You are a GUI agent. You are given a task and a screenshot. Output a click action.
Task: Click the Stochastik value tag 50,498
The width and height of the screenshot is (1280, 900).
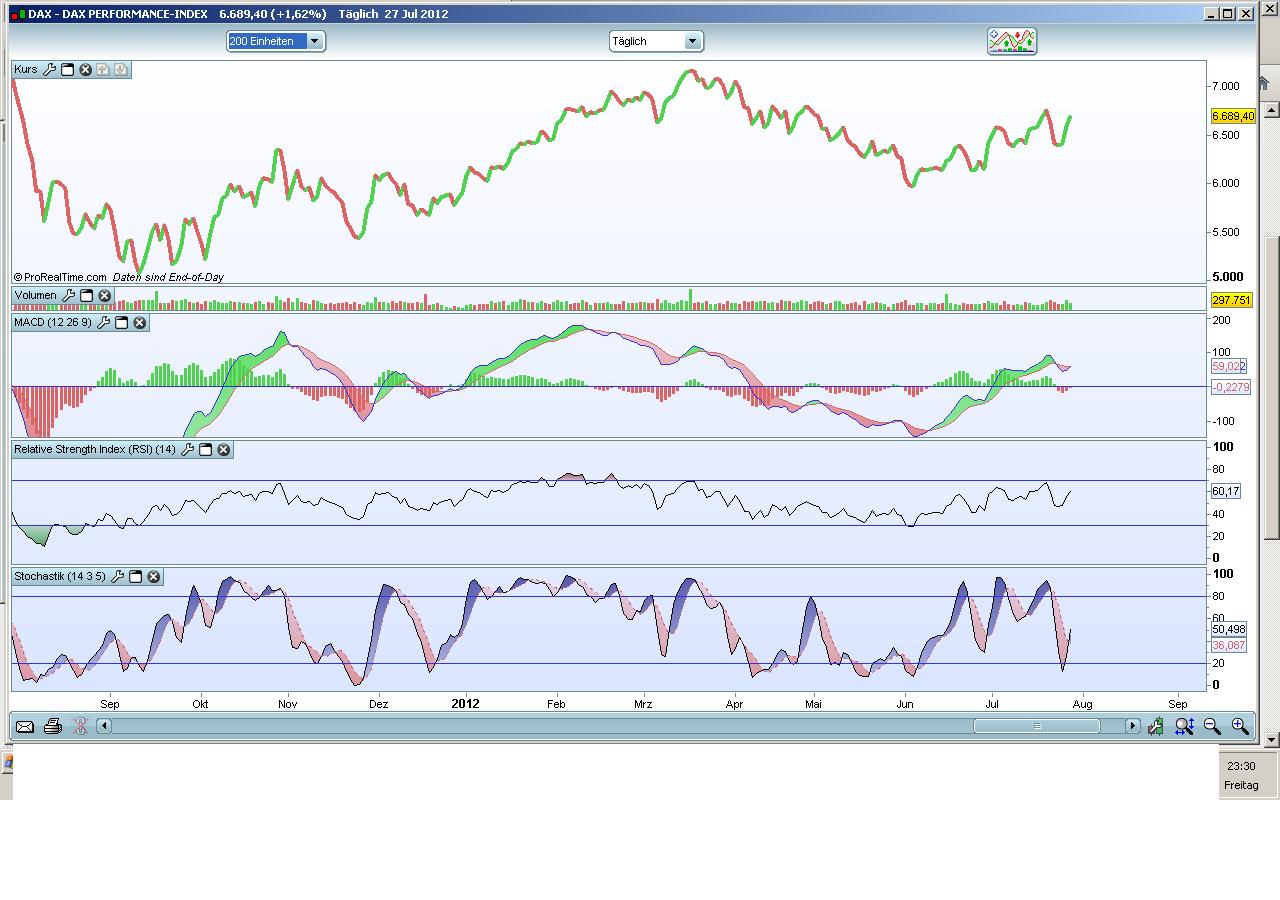pyautogui.click(x=1229, y=629)
